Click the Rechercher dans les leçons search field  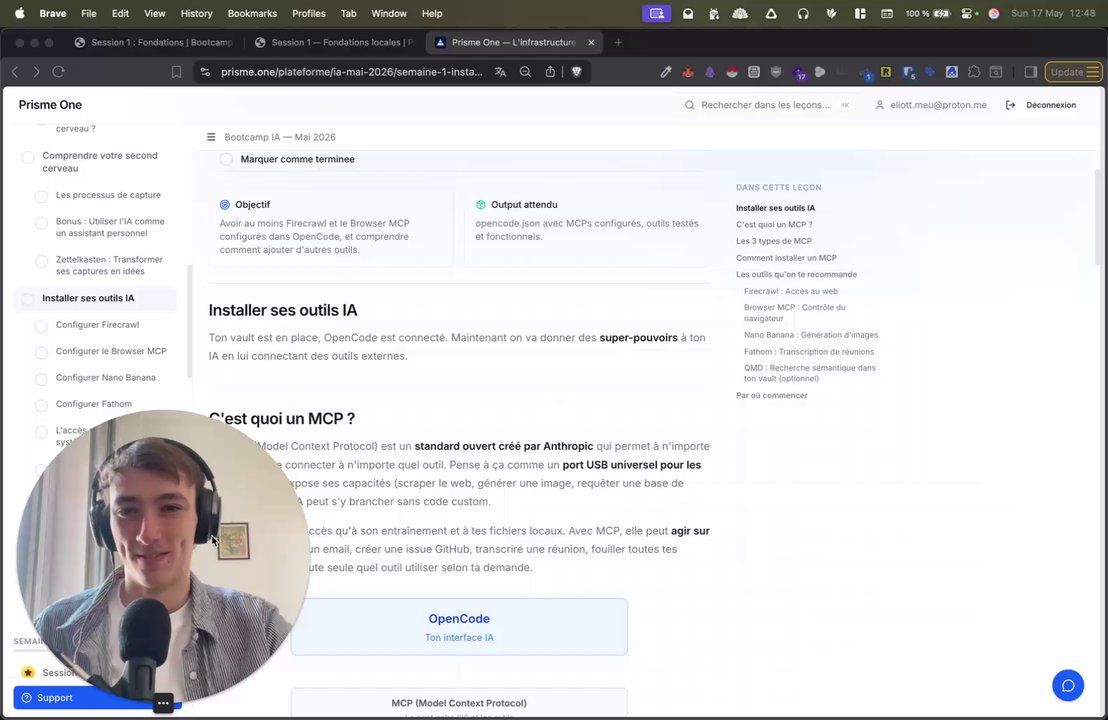coord(766,105)
